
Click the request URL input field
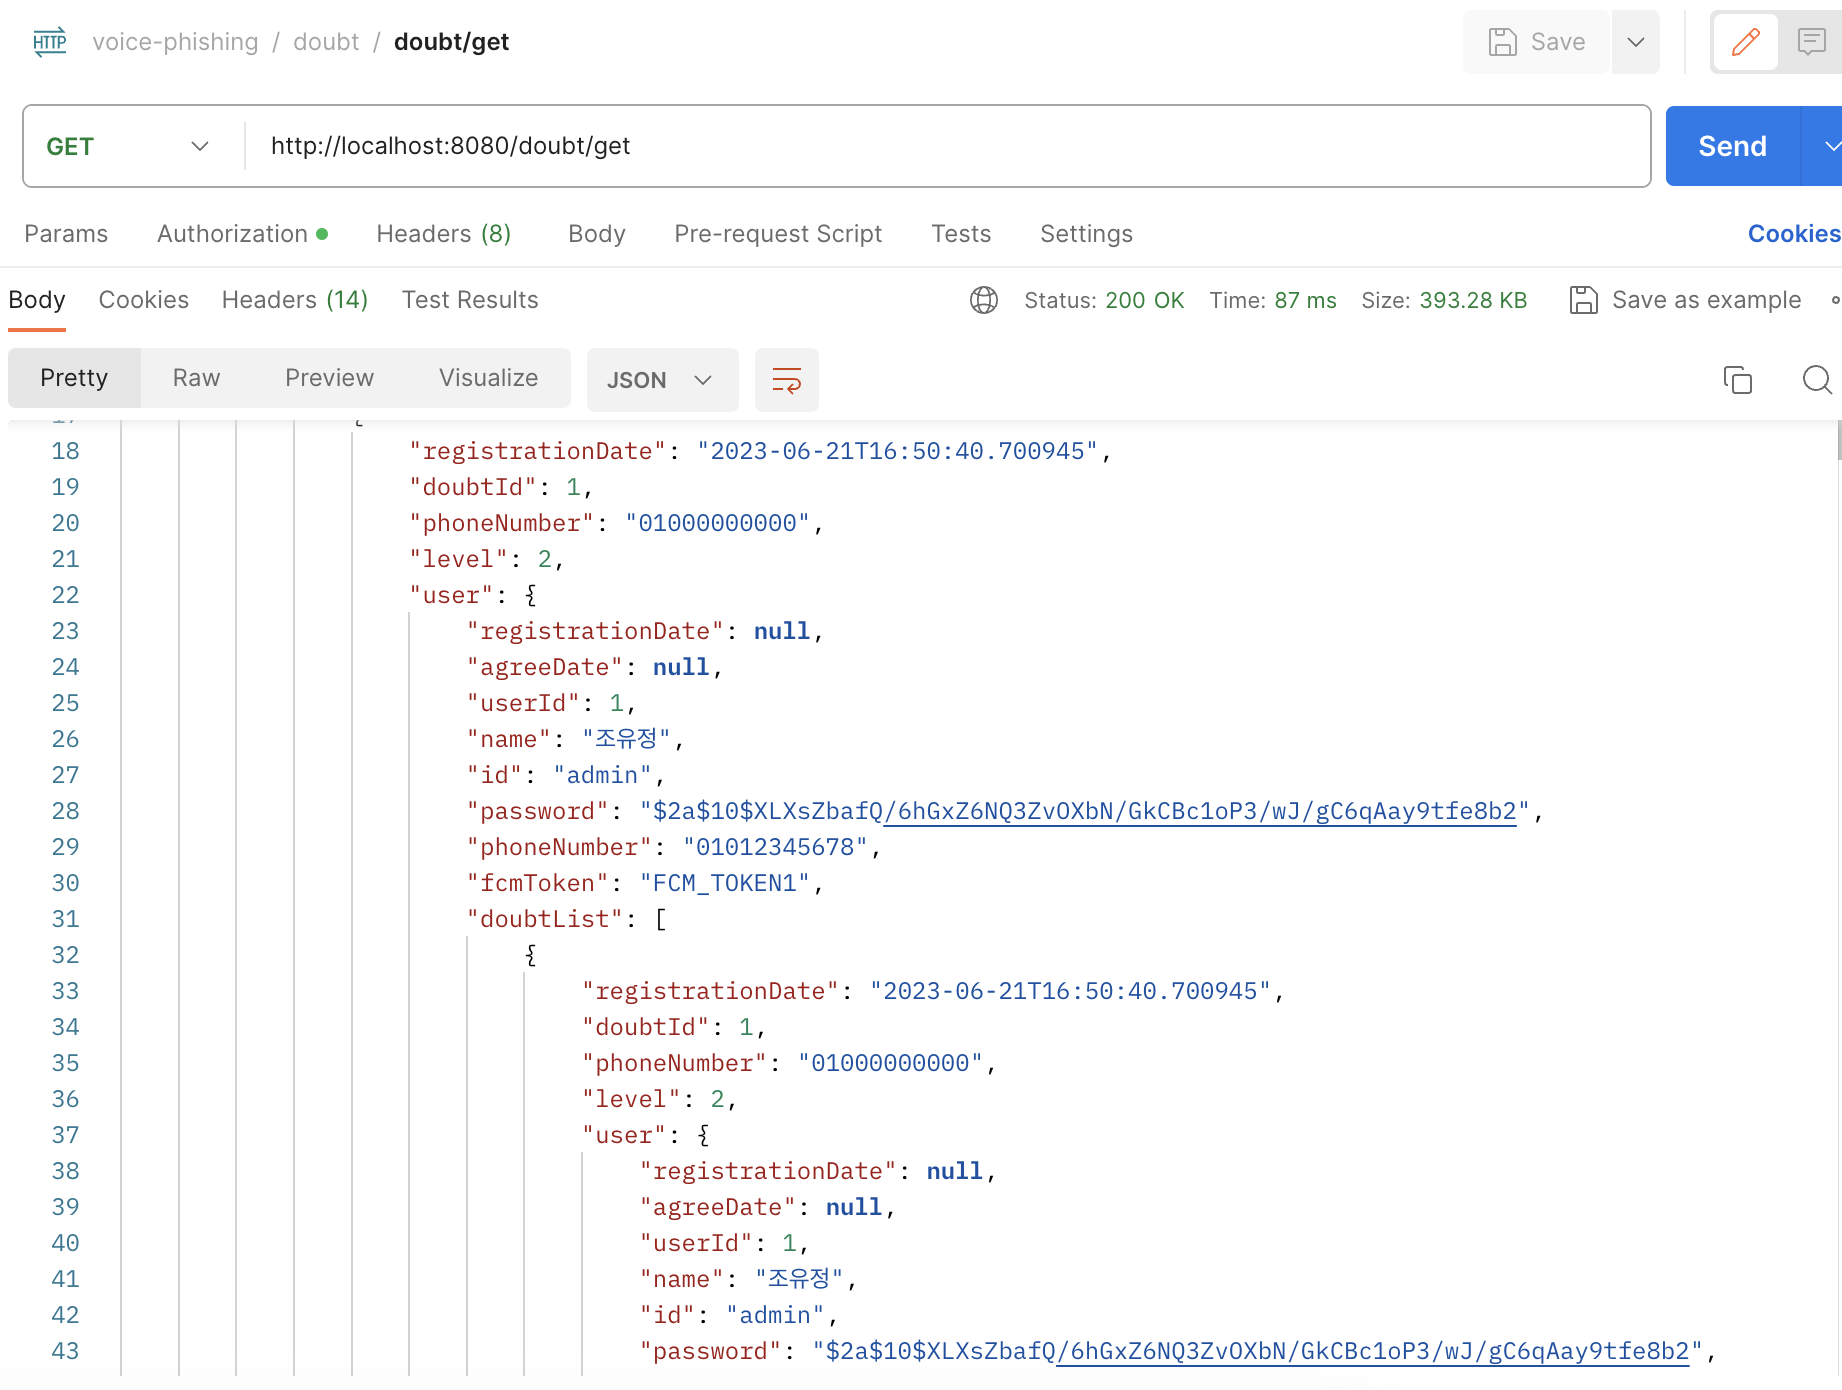coord(947,146)
